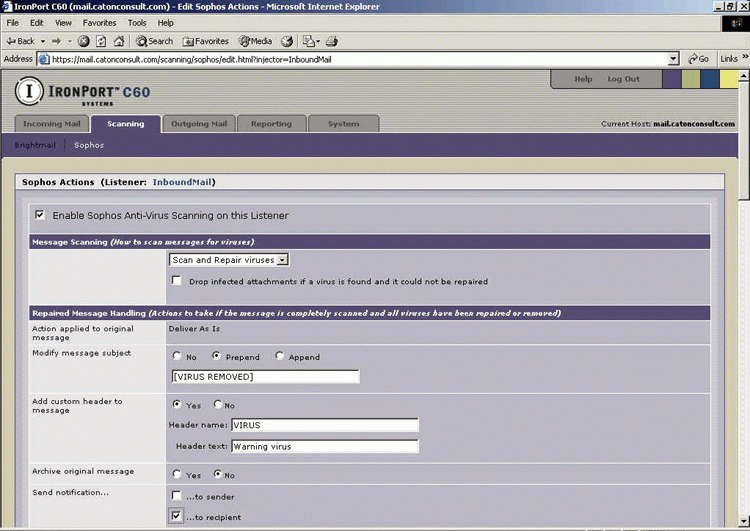Click the Windows logo throbber
Viewport: 750px width, 531px height.
tap(736, 23)
